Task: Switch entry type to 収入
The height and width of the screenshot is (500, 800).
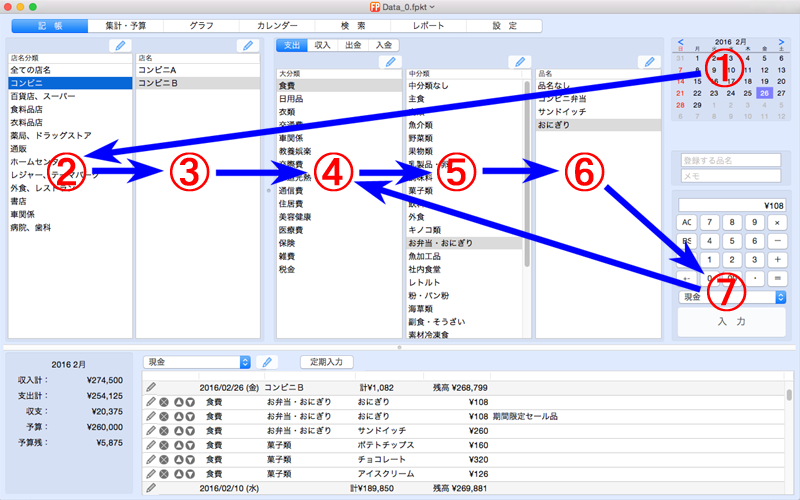Action: tap(323, 45)
